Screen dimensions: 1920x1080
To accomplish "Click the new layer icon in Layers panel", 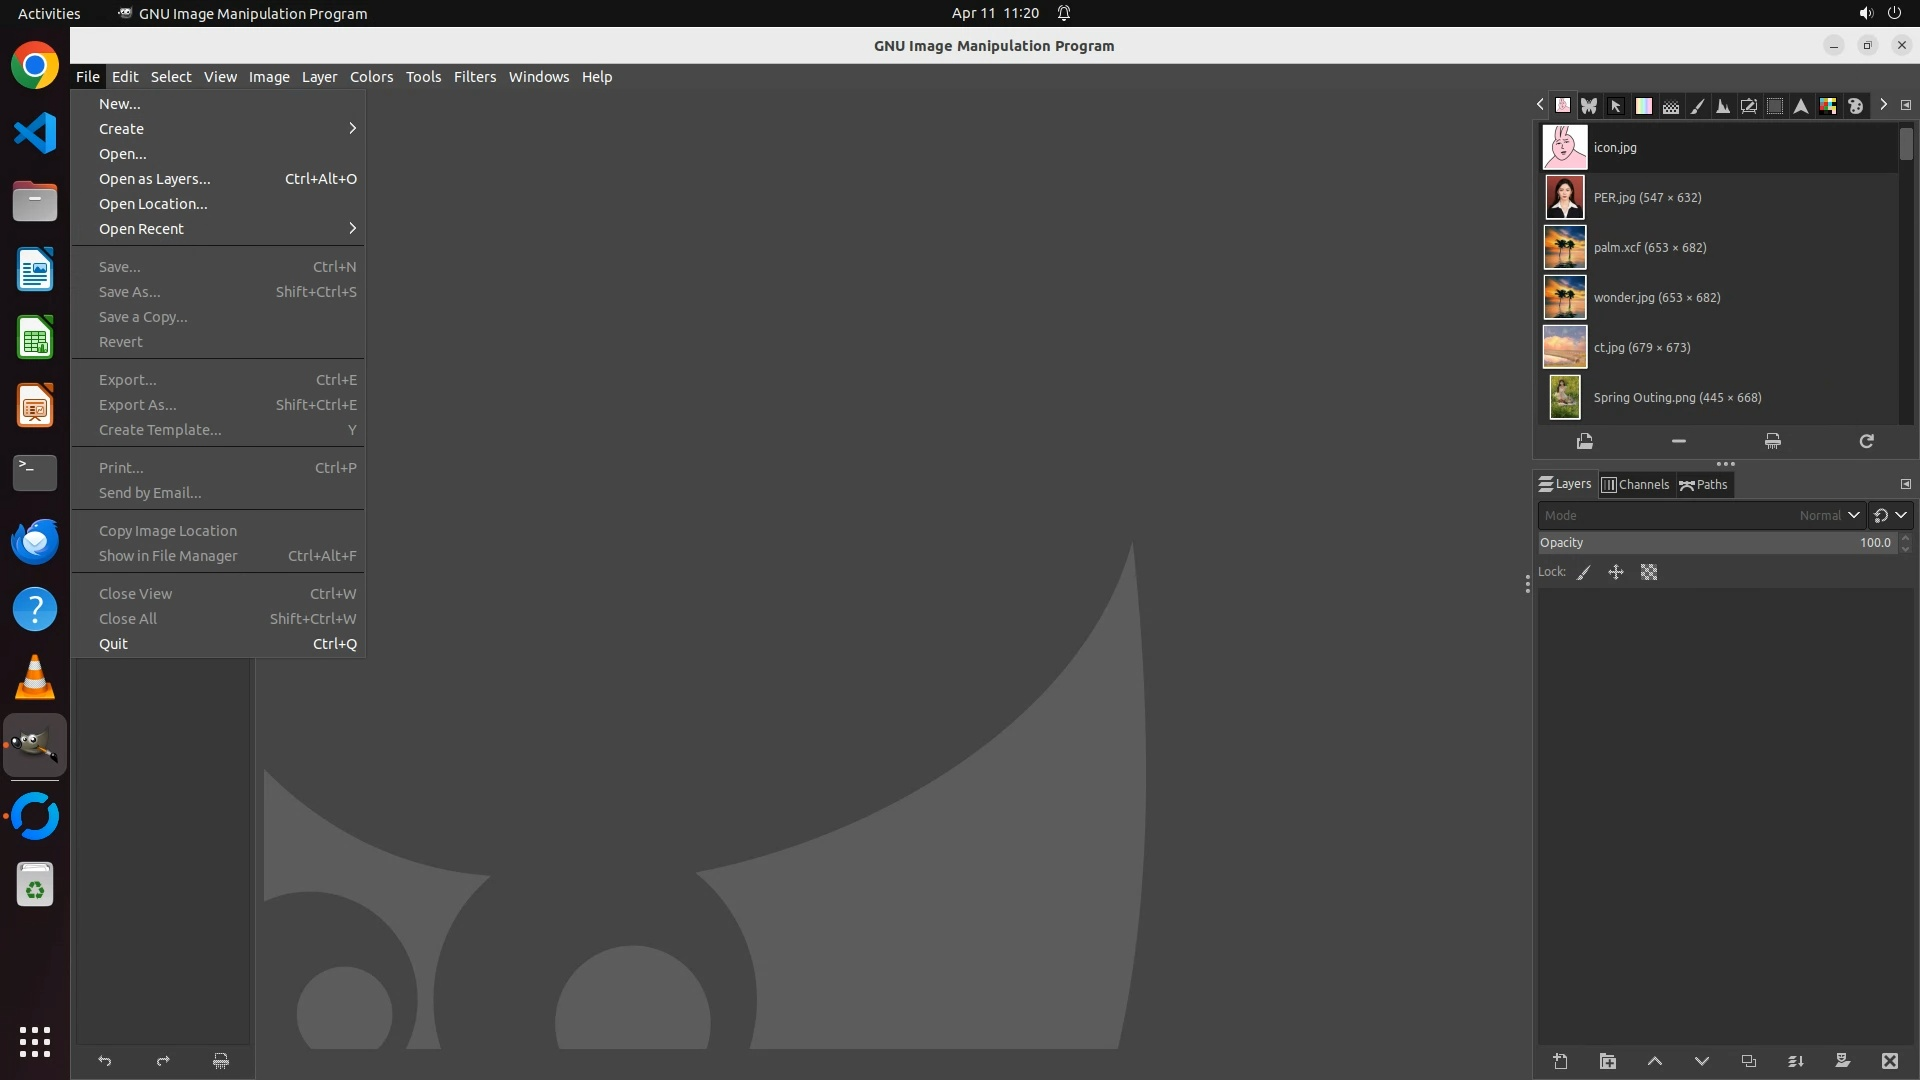I will click(x=1560, y=1061).
